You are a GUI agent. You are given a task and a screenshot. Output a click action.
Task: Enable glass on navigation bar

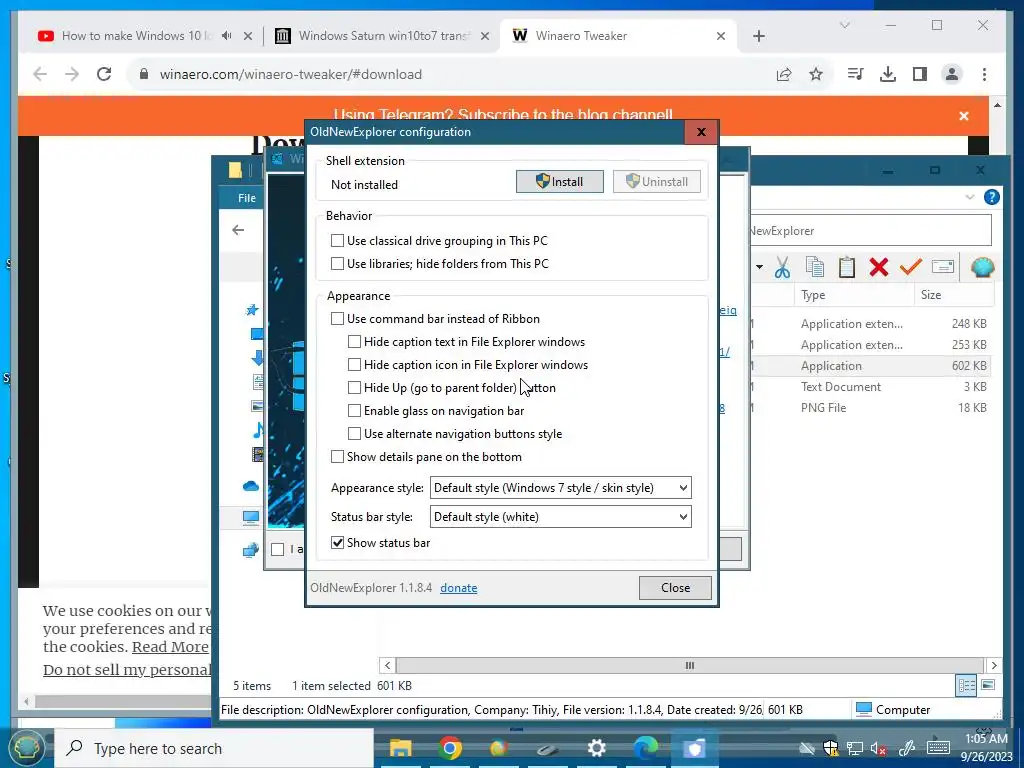[x=354, y=411]
